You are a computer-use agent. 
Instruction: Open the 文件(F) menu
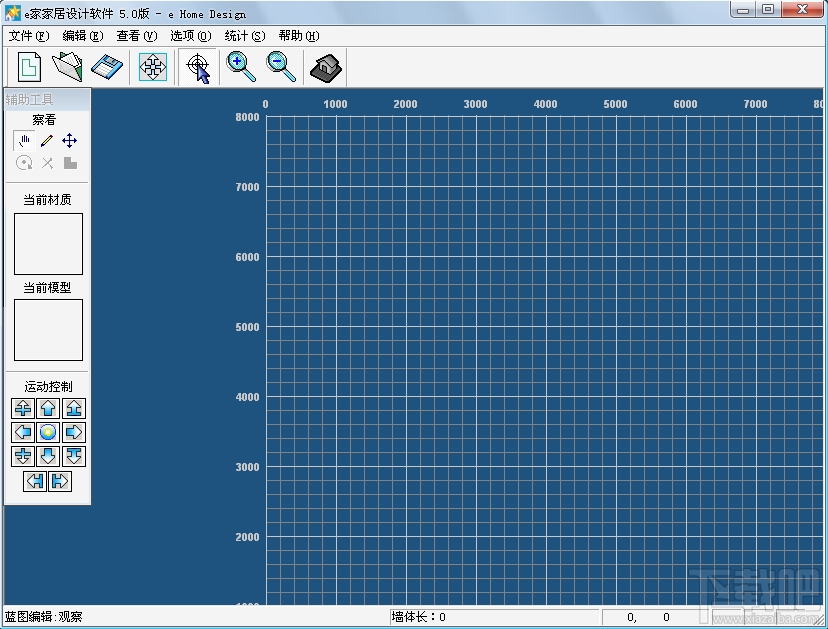pos(29,36)
